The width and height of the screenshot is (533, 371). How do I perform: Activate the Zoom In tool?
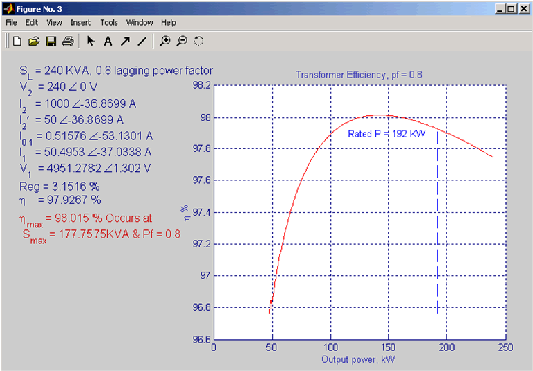coord(165,41)
